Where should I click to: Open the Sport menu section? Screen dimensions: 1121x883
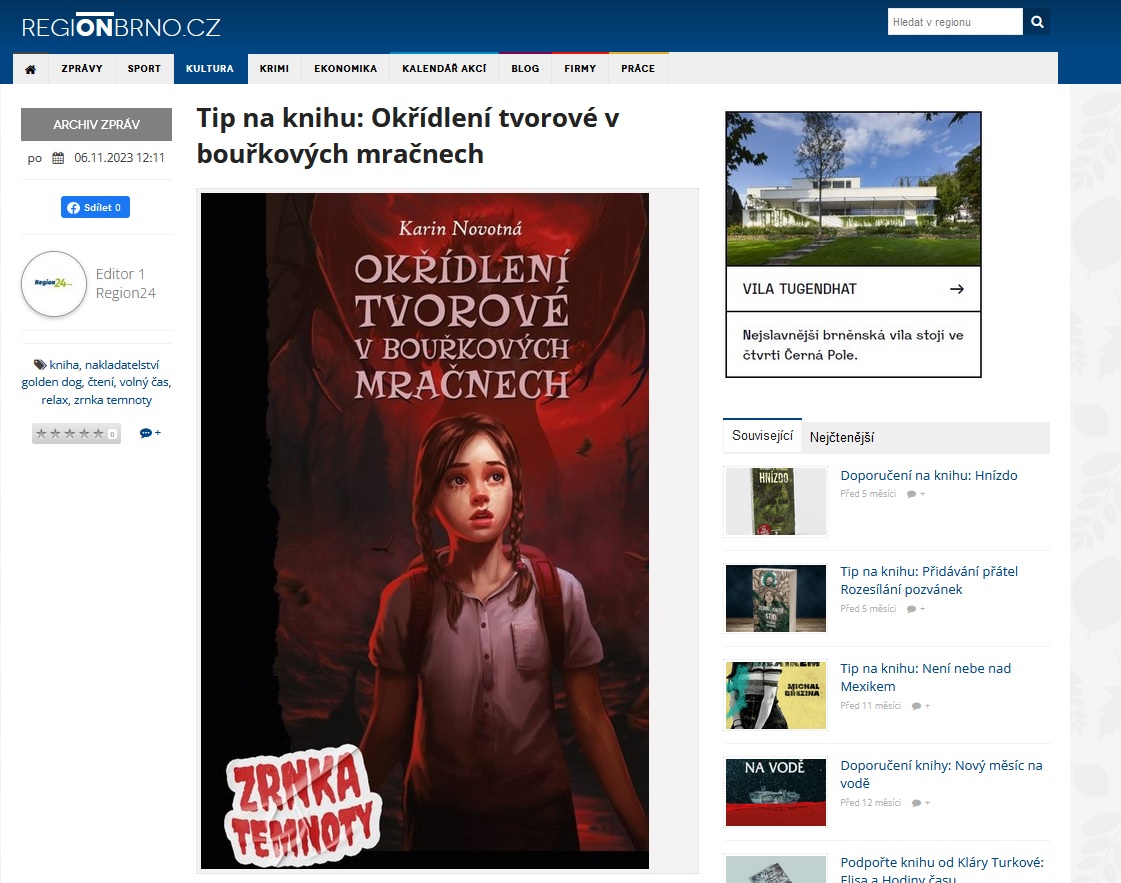[x=144, y=69]
